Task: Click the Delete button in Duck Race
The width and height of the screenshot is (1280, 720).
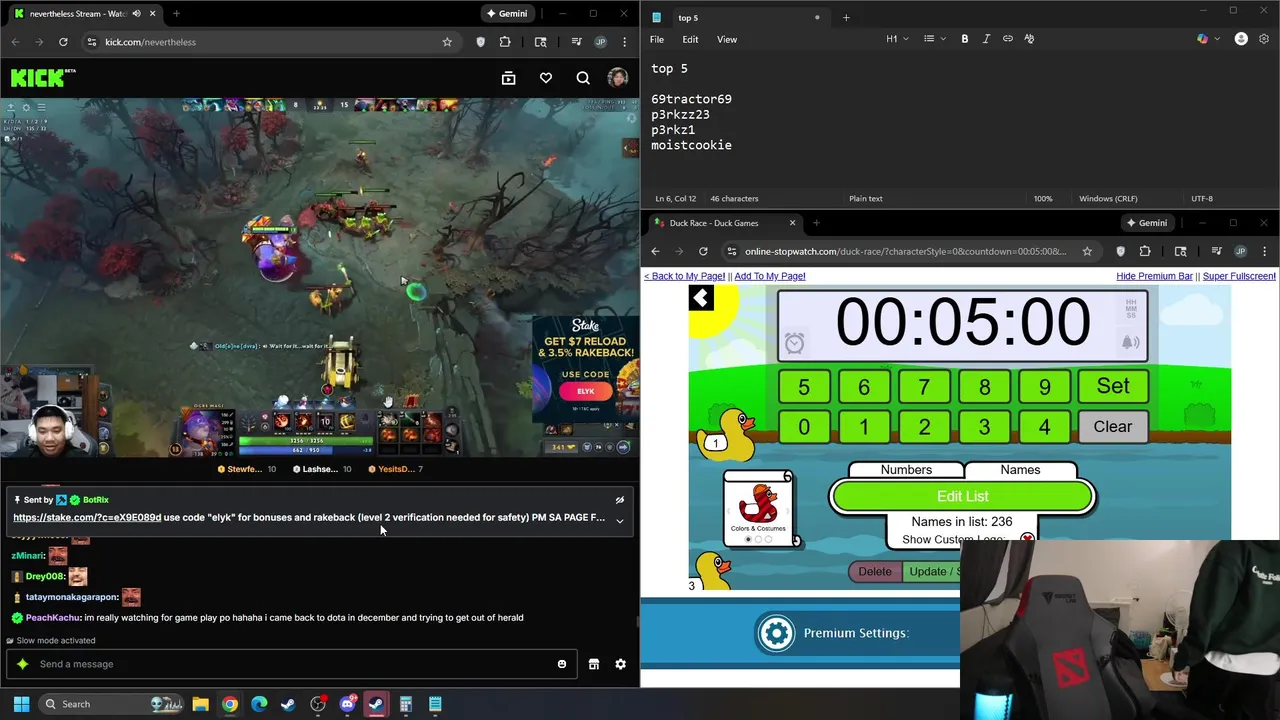Action: (x=875, y=572)
